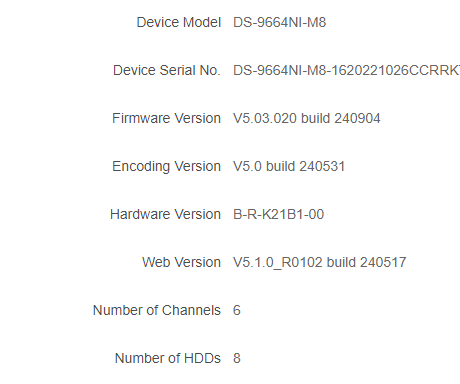Click build 240517 in web version
Image resolution: width=460 pixels, height=384 pixels.
[x=367, y=262]
